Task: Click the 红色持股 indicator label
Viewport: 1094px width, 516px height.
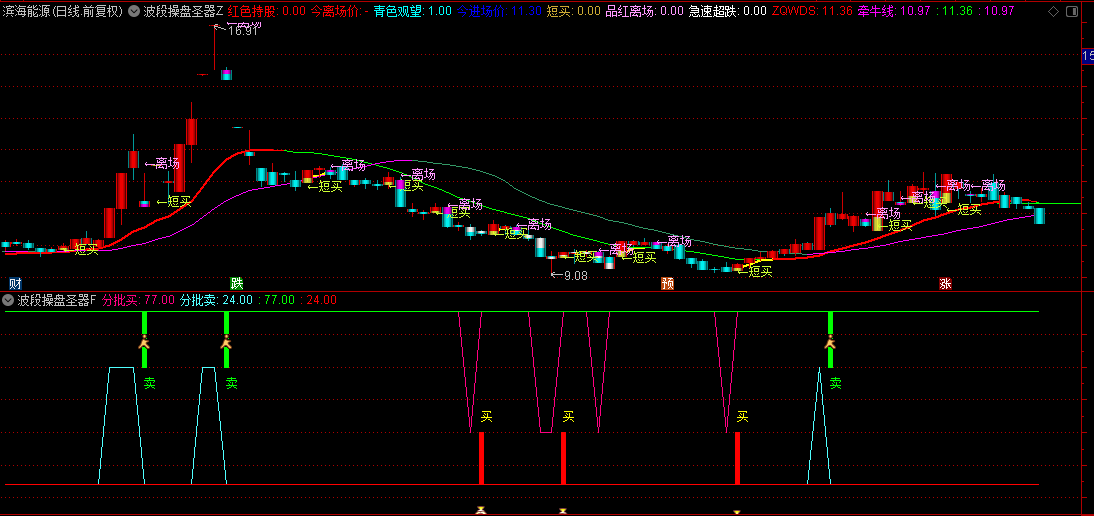Action: click(253, 12)
